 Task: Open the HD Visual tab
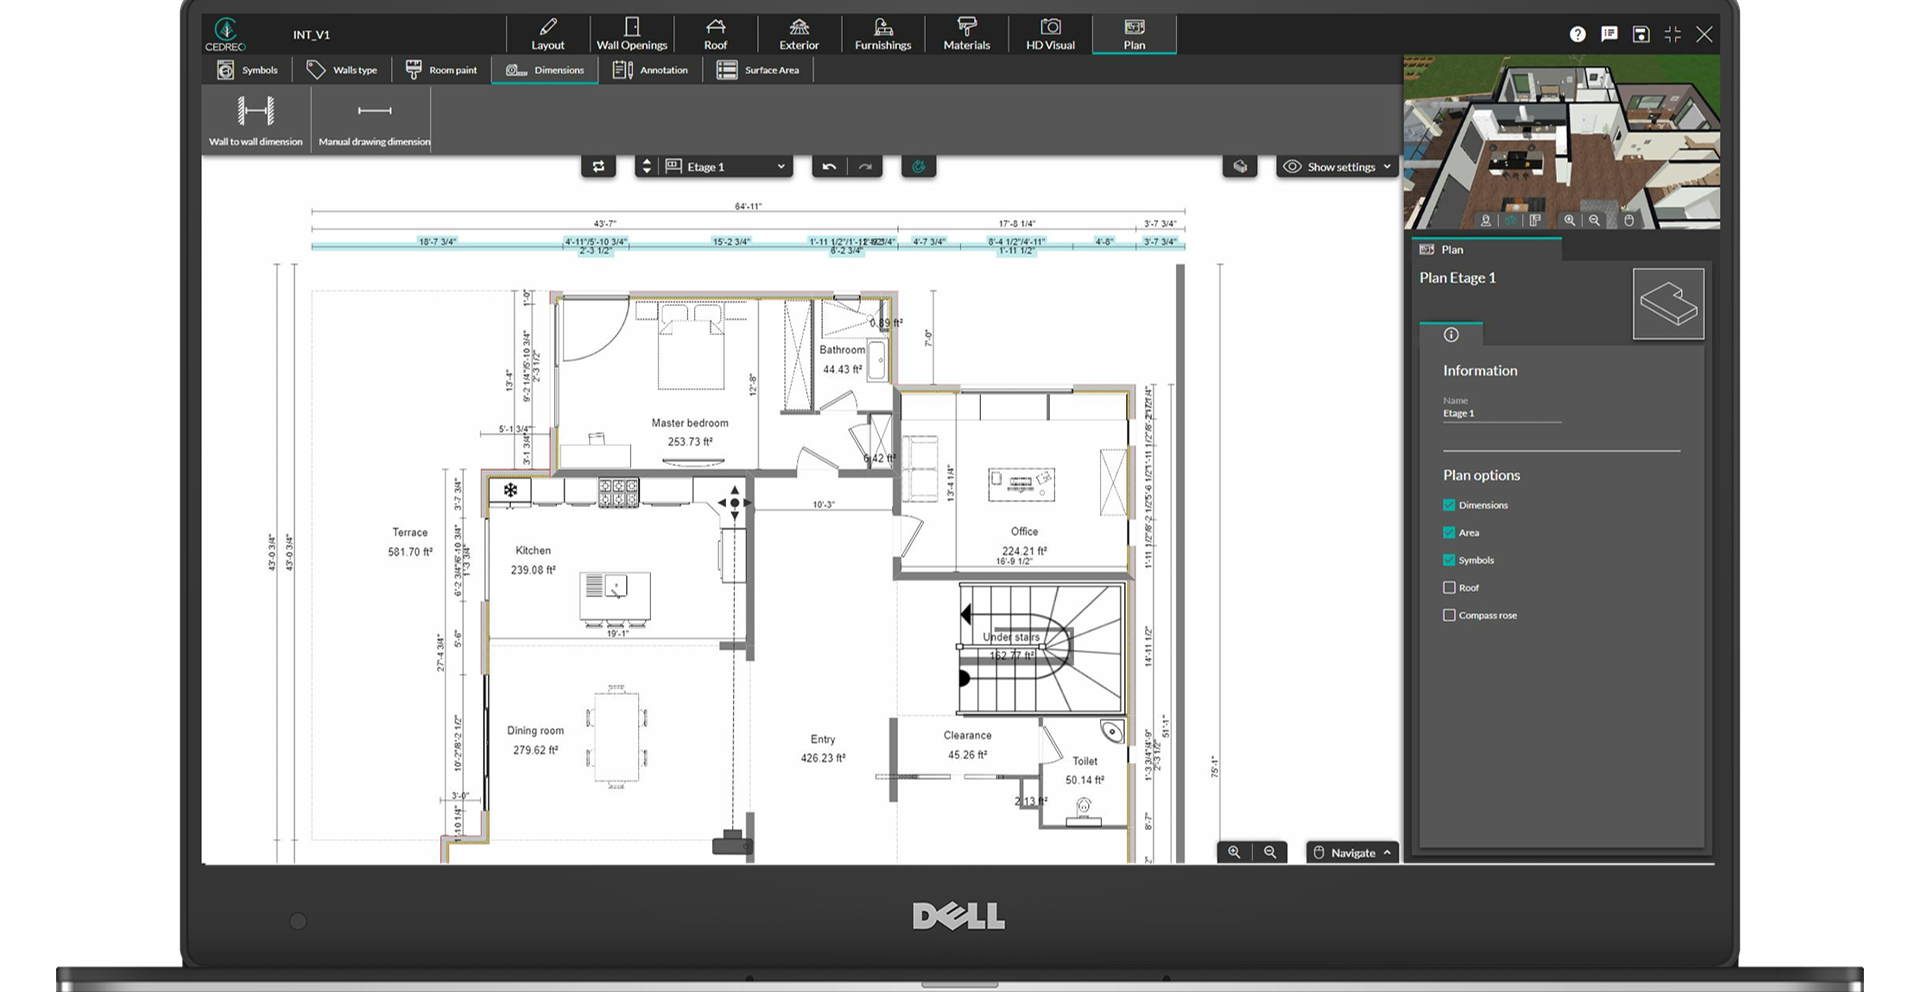click(1050, 34)
